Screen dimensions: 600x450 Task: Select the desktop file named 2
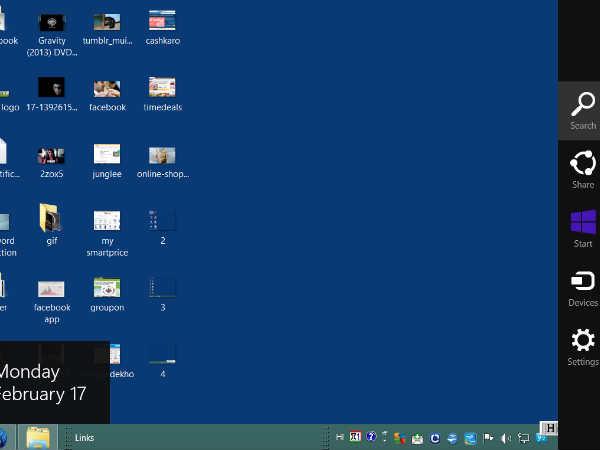(162, 227)
